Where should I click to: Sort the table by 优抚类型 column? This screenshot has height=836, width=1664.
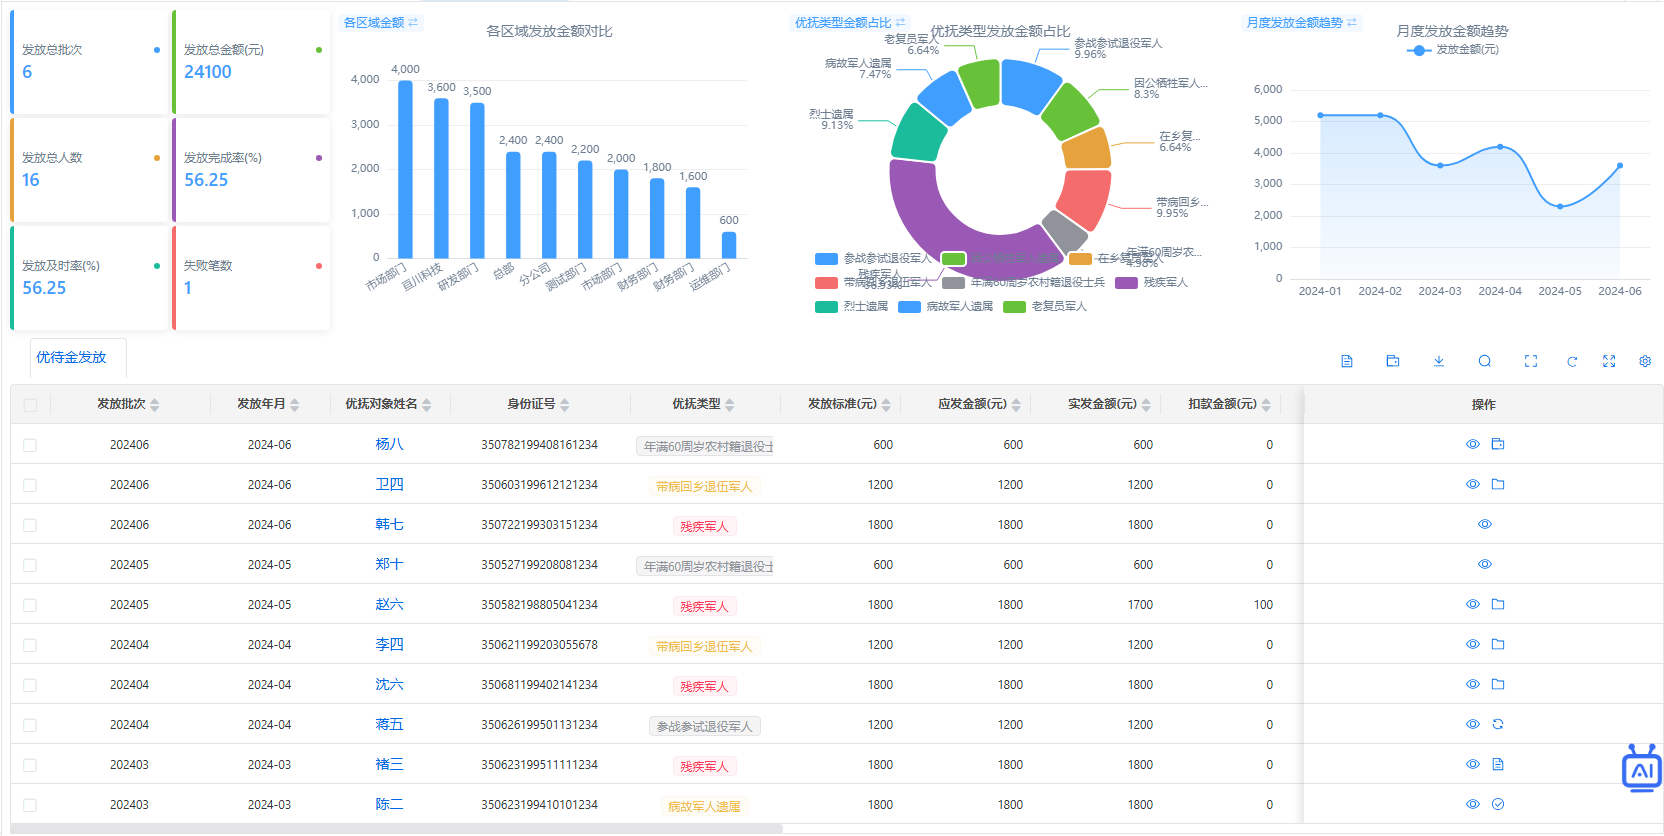[730, 405]
